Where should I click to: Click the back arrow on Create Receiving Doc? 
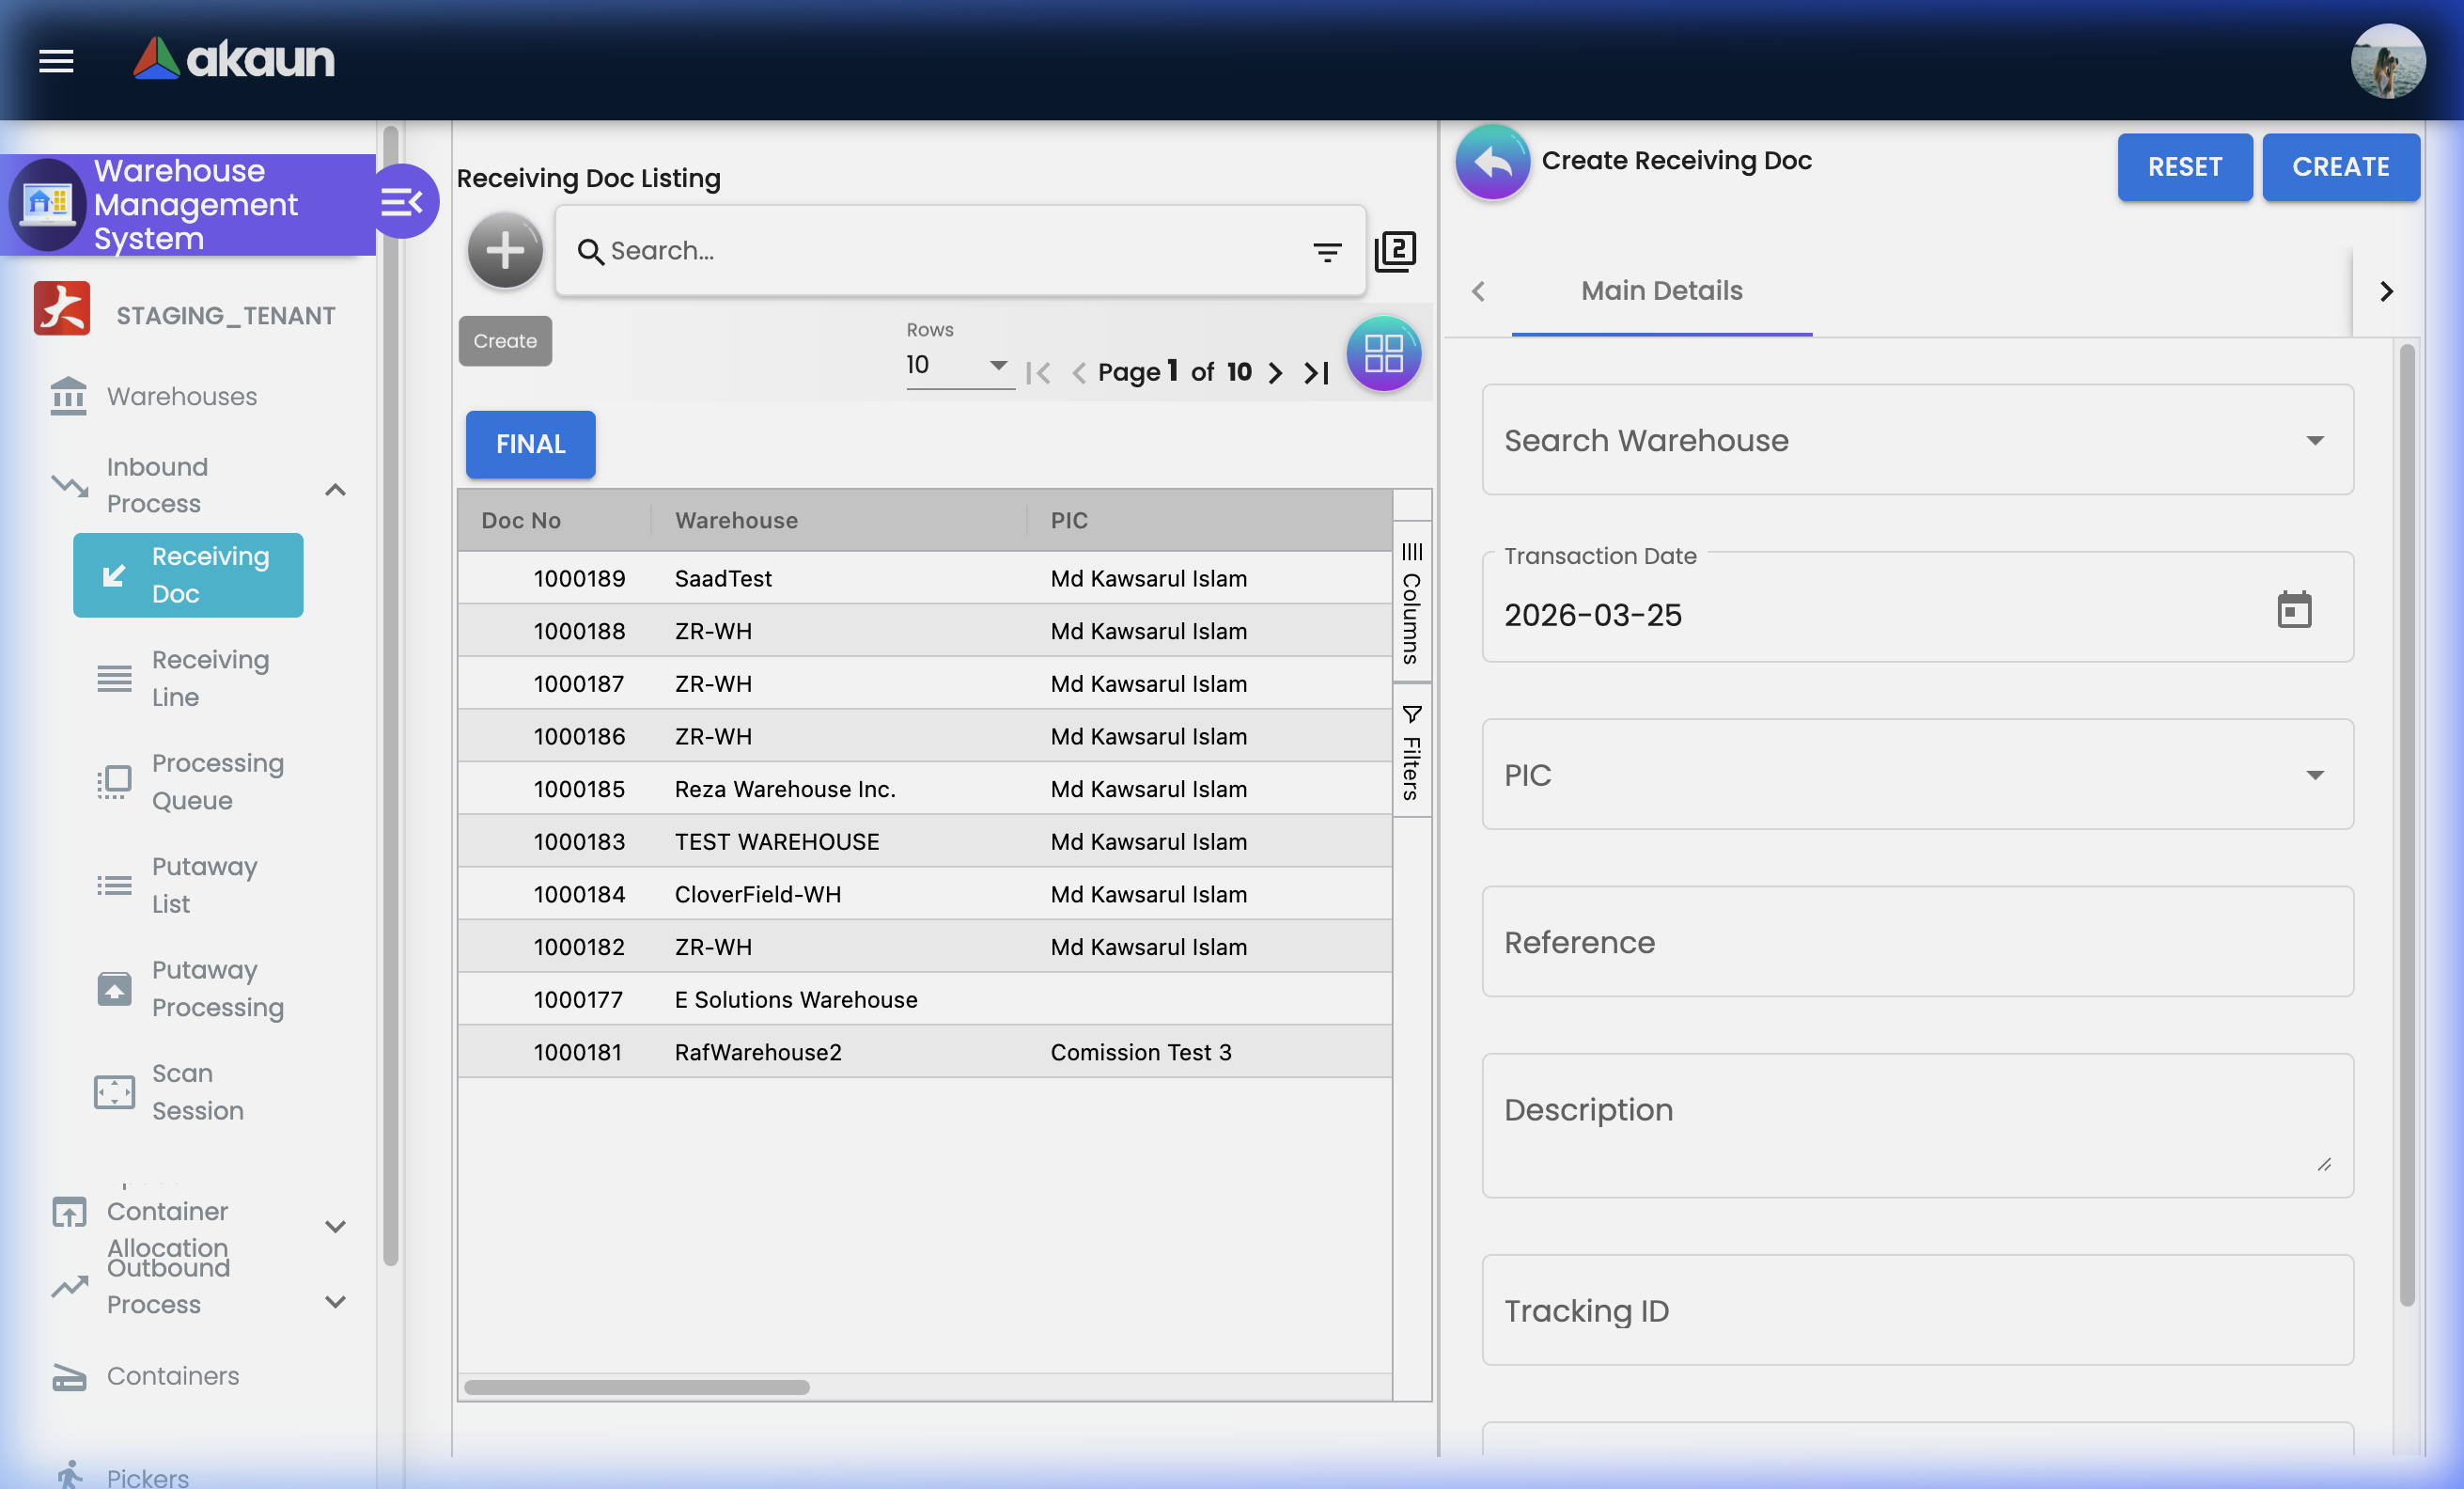(x=1492, y=161)
